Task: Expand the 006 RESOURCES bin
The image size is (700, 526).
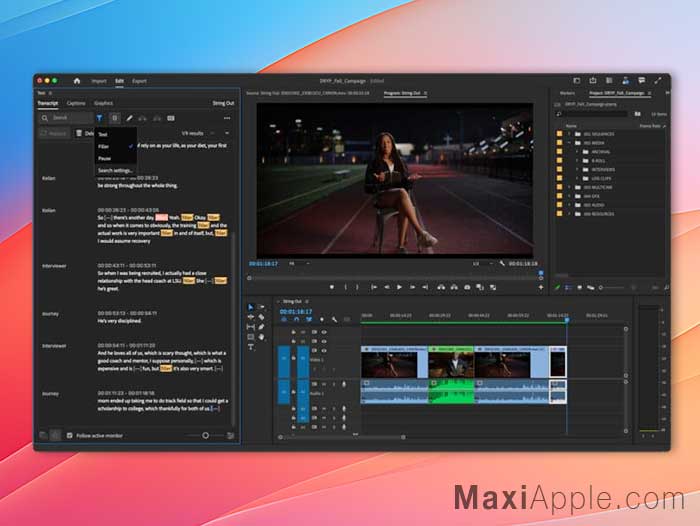Action: tap(569, 214)
